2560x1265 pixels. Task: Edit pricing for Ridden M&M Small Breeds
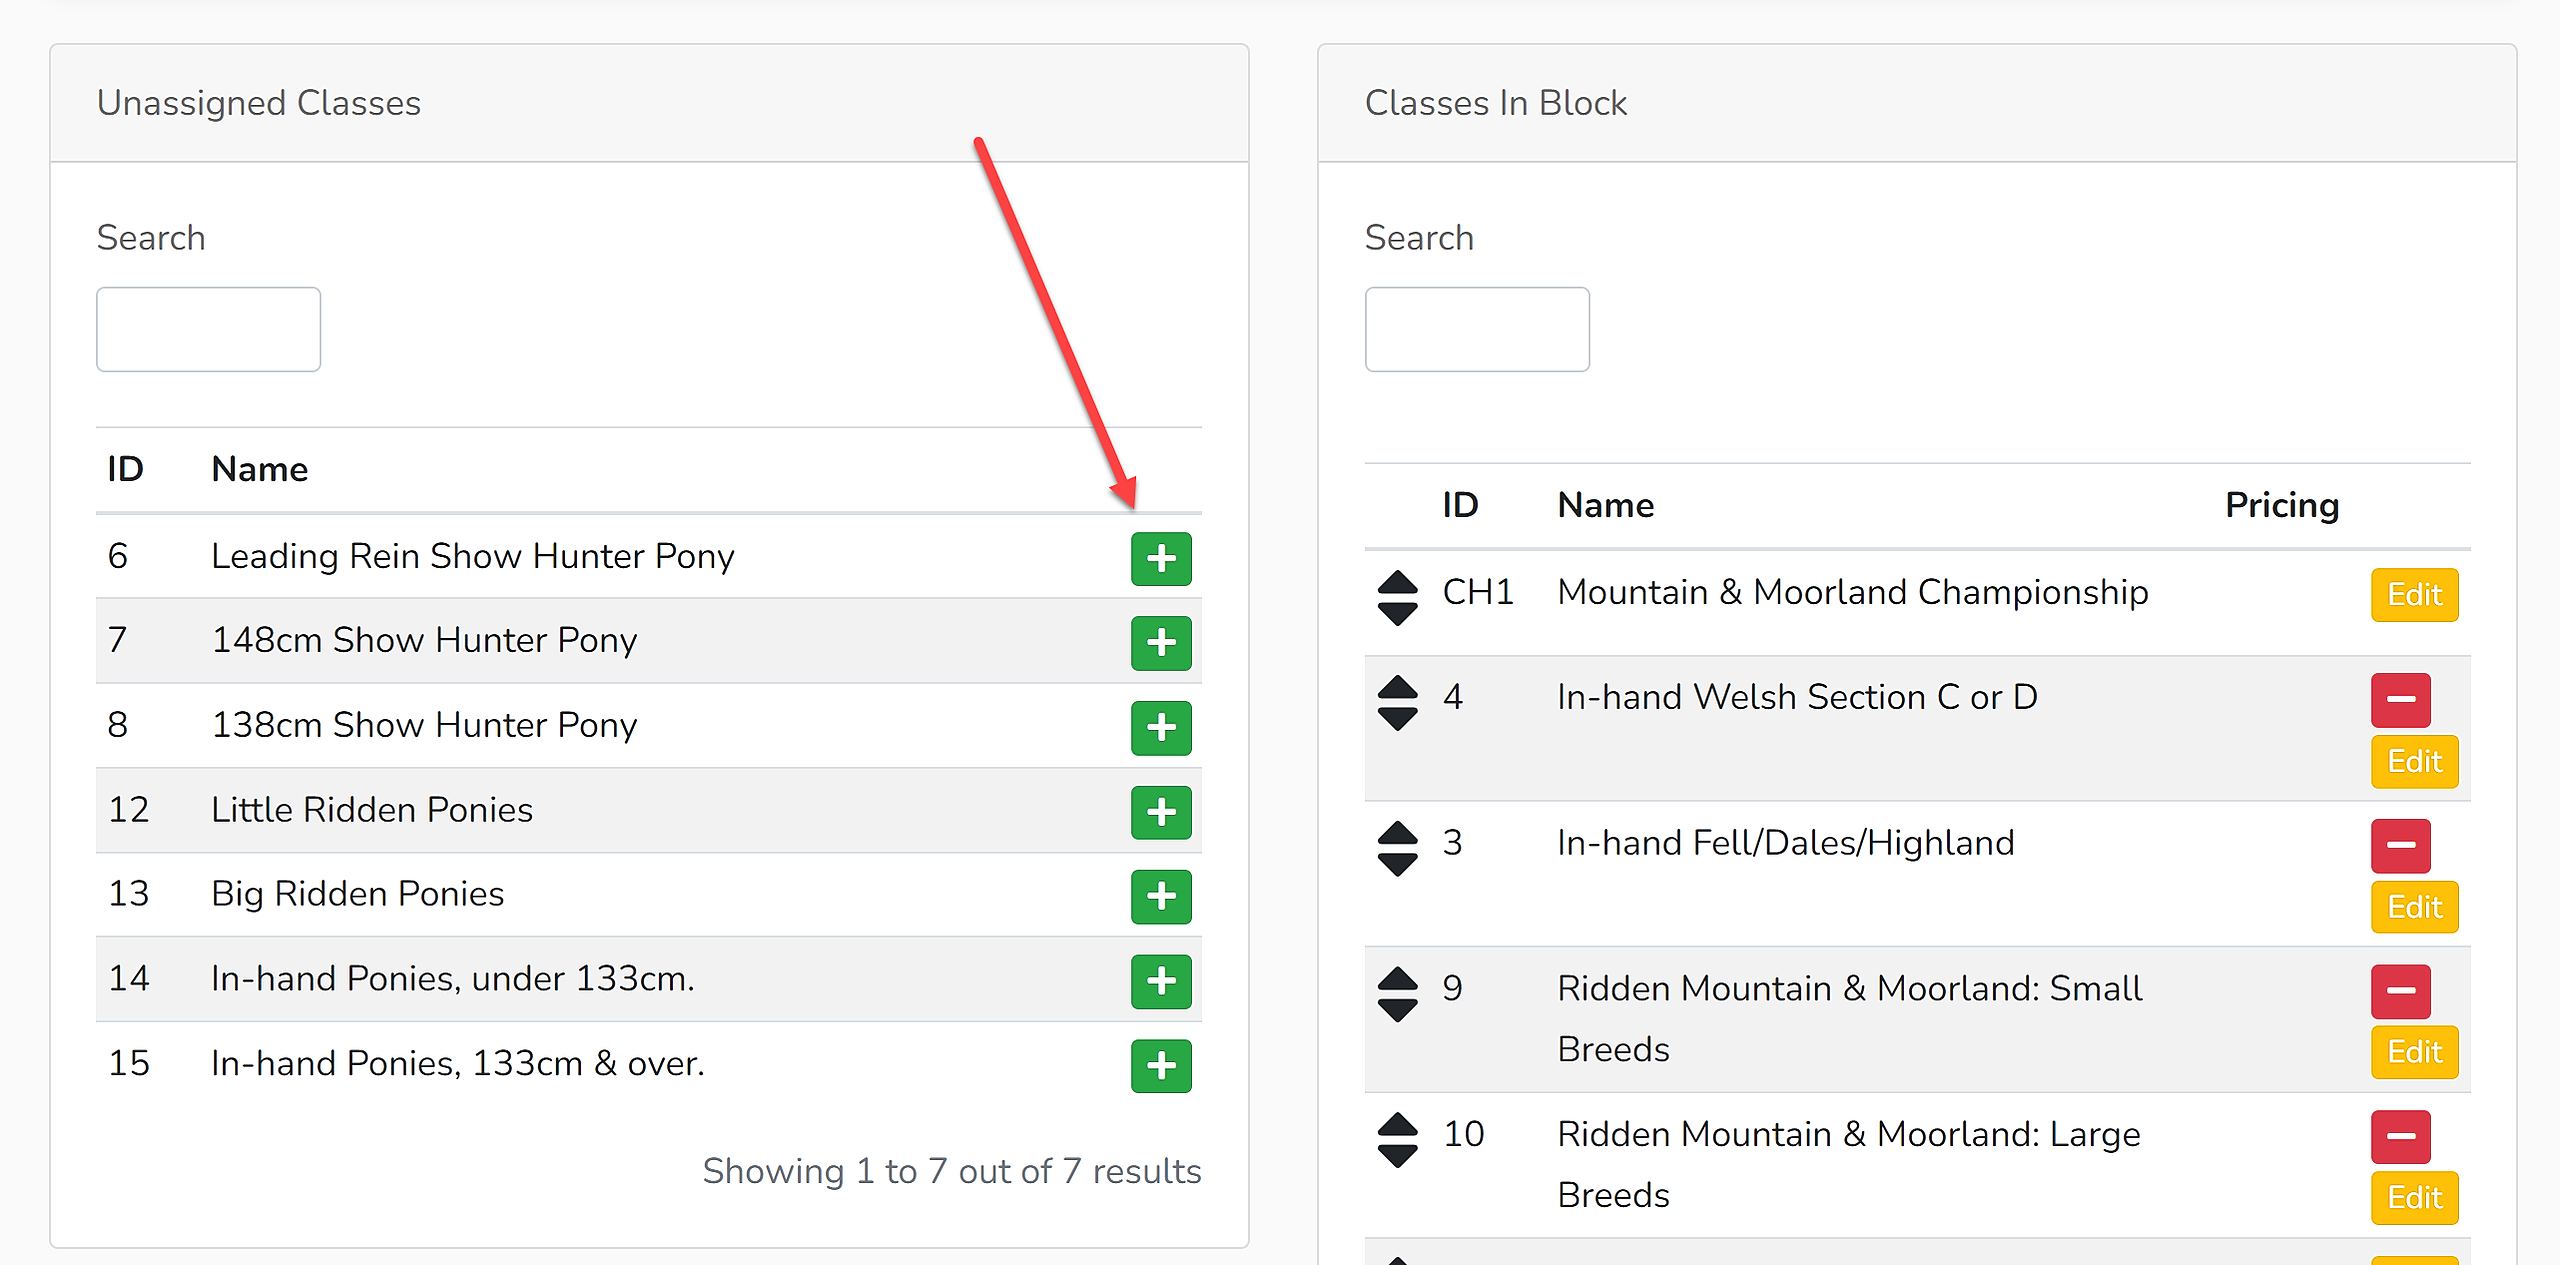[2415, 1052]
